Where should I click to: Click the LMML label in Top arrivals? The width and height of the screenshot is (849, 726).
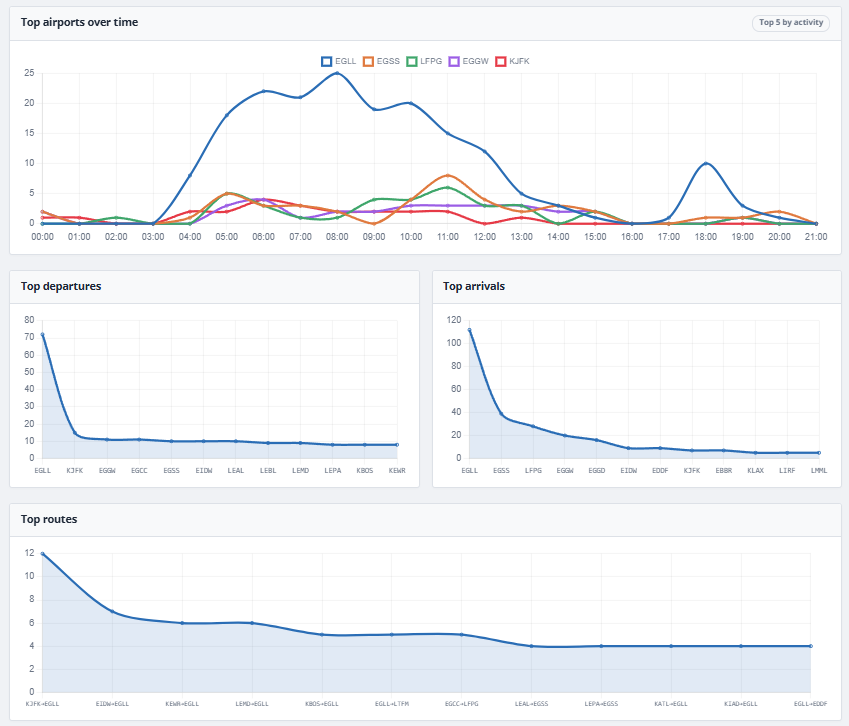[819, 470]
